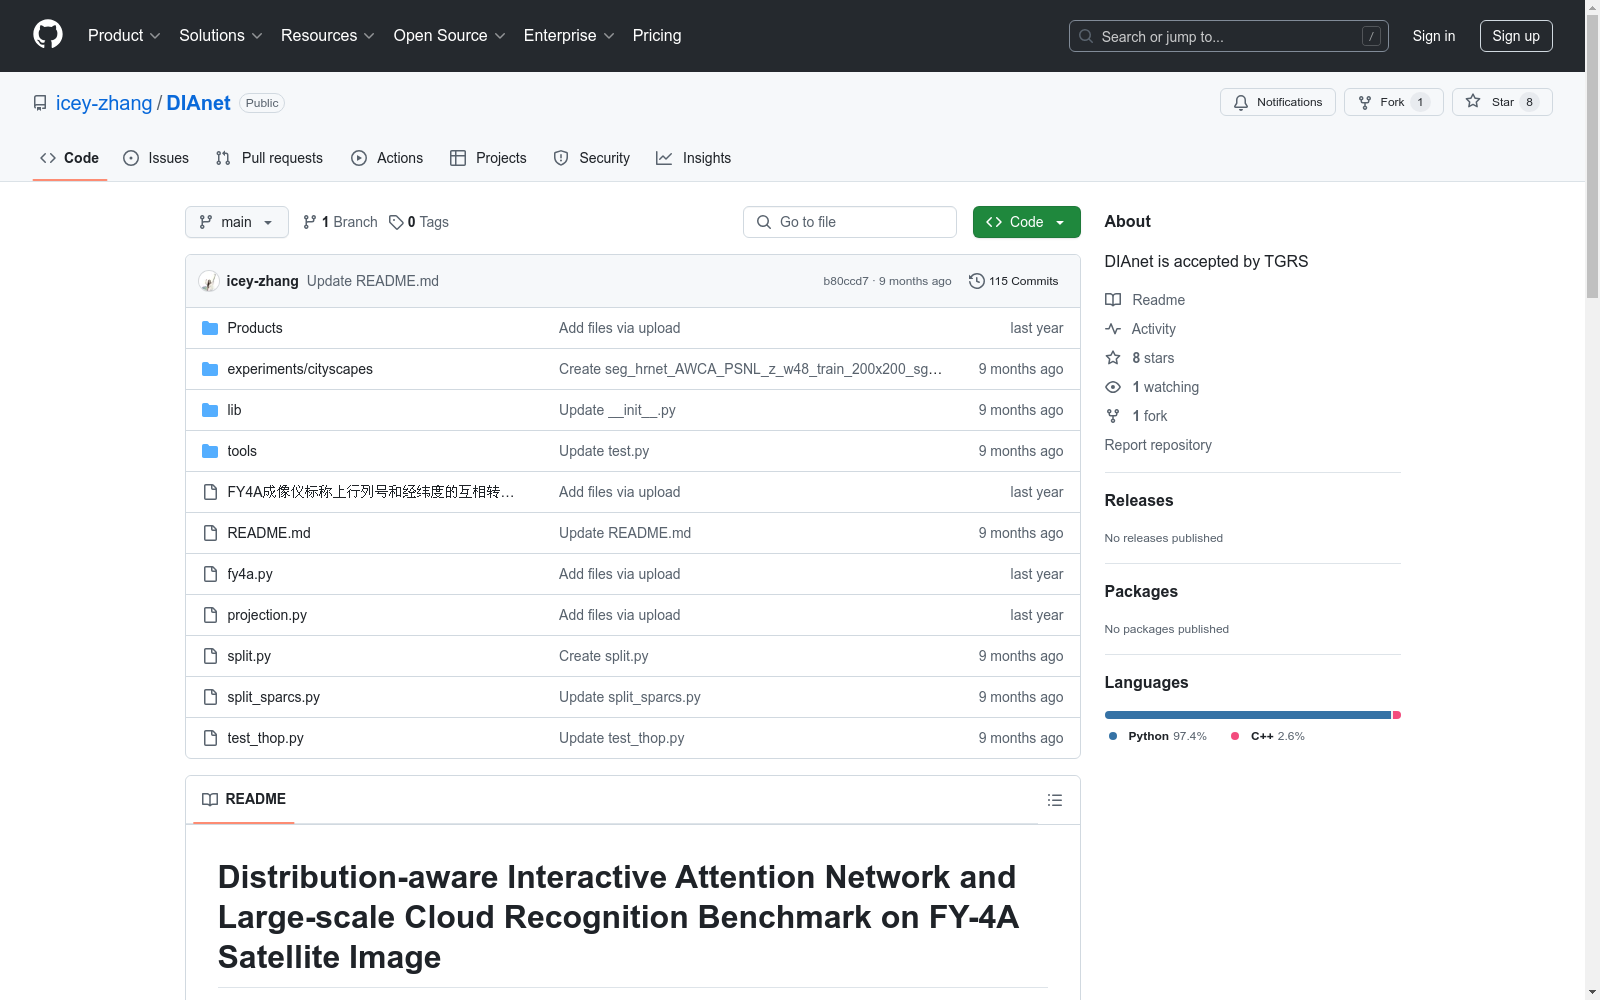Click the split_sparcs.py file icon
Image resolution: width=1600 pixels, height=1000 pixels.
210,697
